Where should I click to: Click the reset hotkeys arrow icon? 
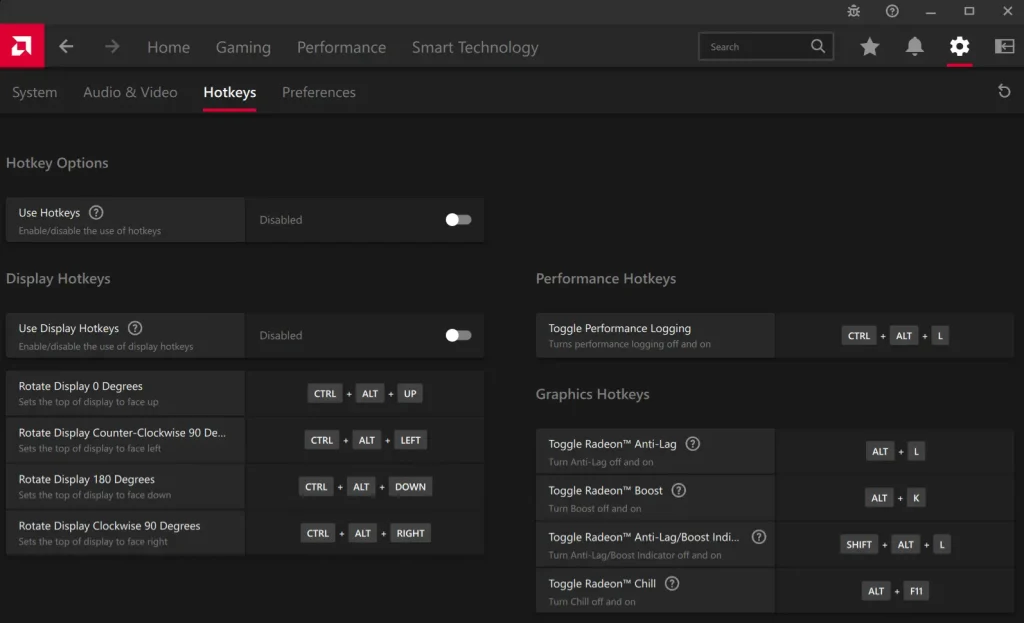point(1004,91)
